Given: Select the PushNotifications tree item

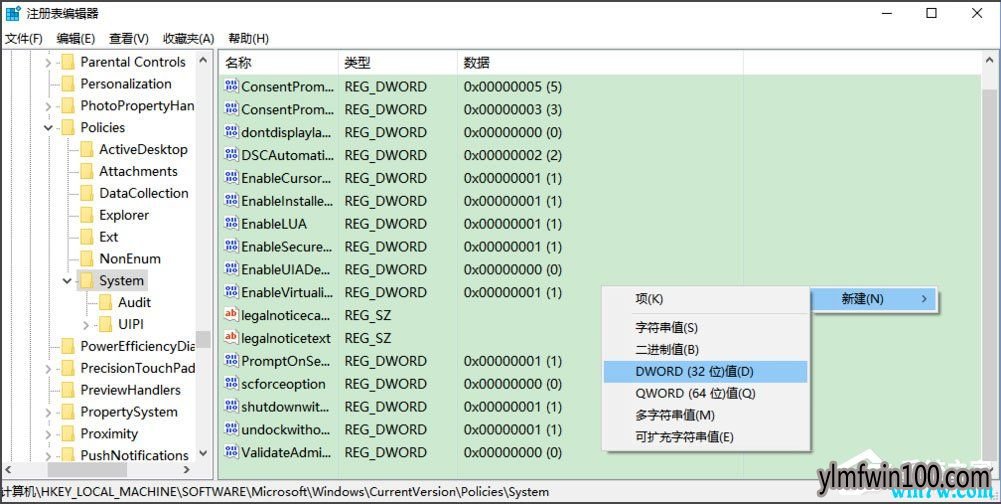Looking at the screenshot, I should click(134, 455).
